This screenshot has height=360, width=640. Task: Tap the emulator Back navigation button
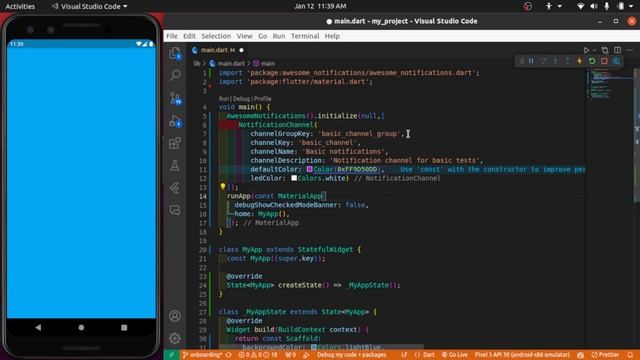click(38, 327)
